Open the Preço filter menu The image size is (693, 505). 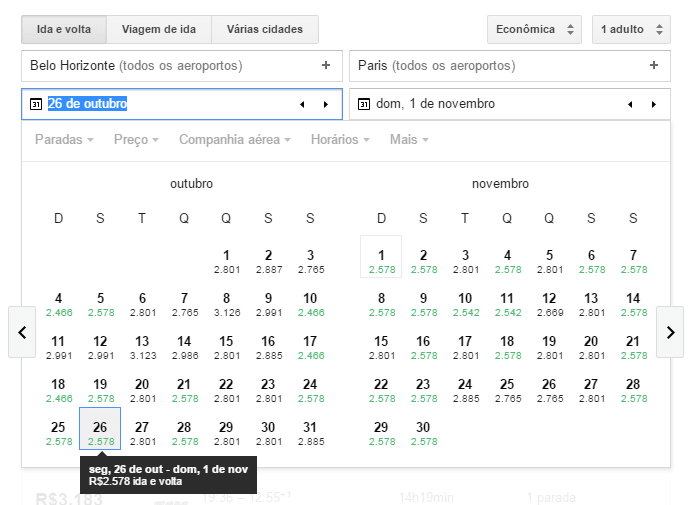[137, 140]
